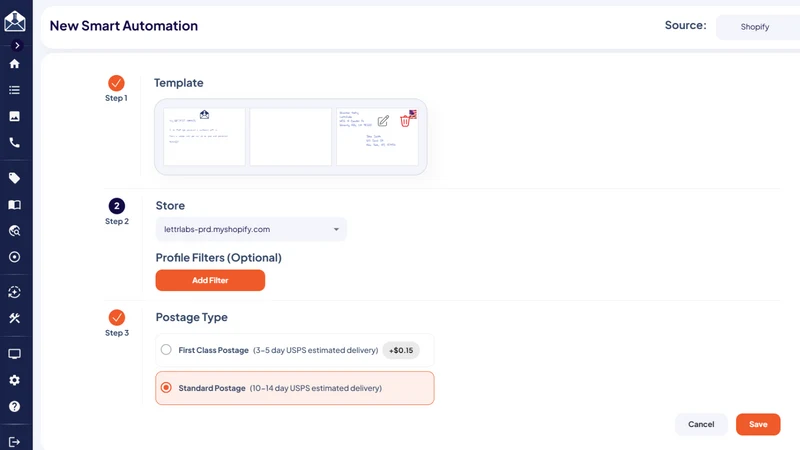Expand the sidebar with the chevron arrow
Viewport: 800px width, 450px height.
[17, 45]
